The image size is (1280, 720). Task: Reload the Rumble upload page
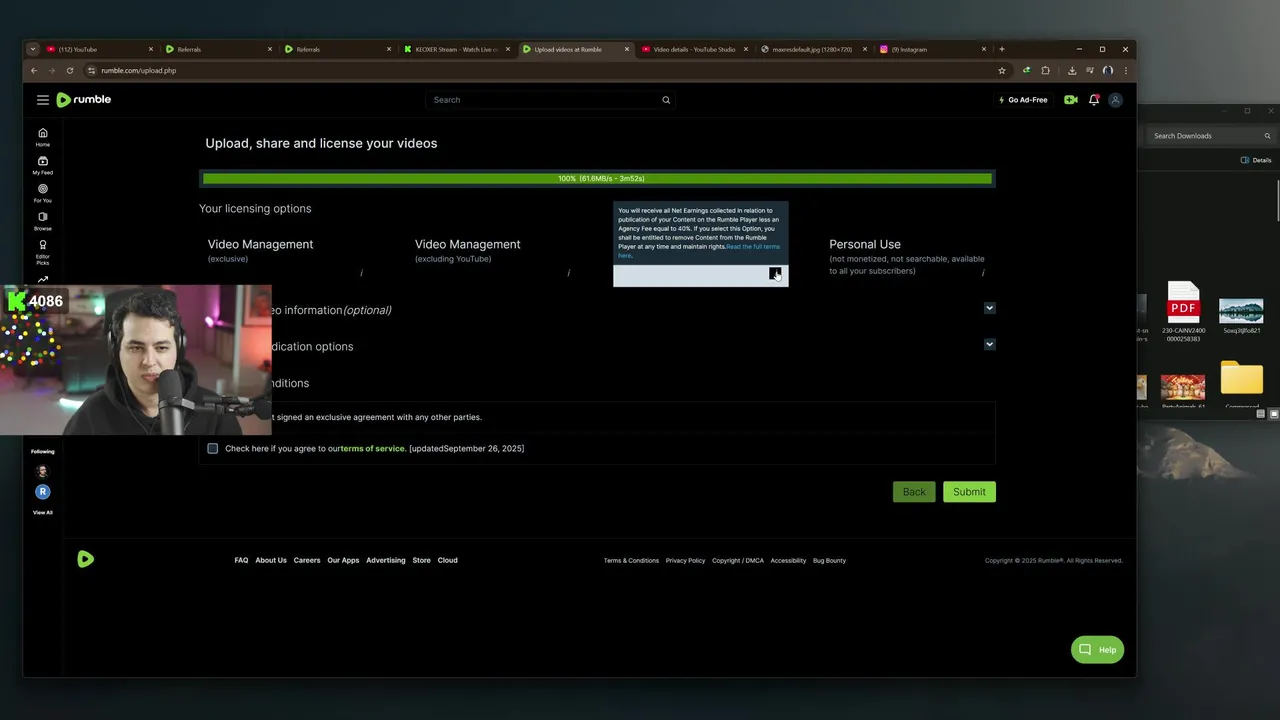[70, 71]
